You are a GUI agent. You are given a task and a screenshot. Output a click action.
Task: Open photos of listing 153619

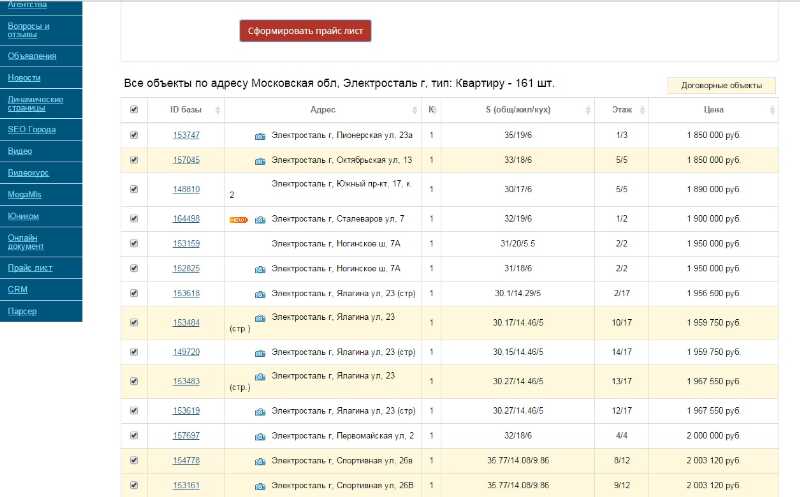(260, 411)
